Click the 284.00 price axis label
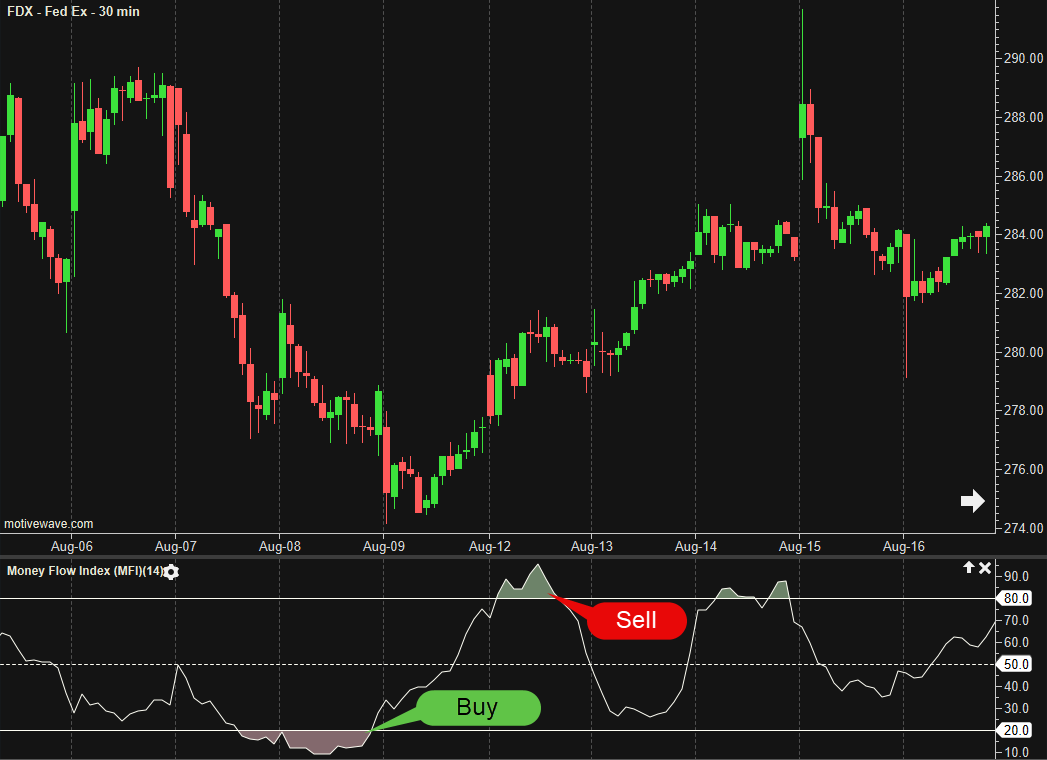Screen dimensions: 1047x760 point(1023,234)
